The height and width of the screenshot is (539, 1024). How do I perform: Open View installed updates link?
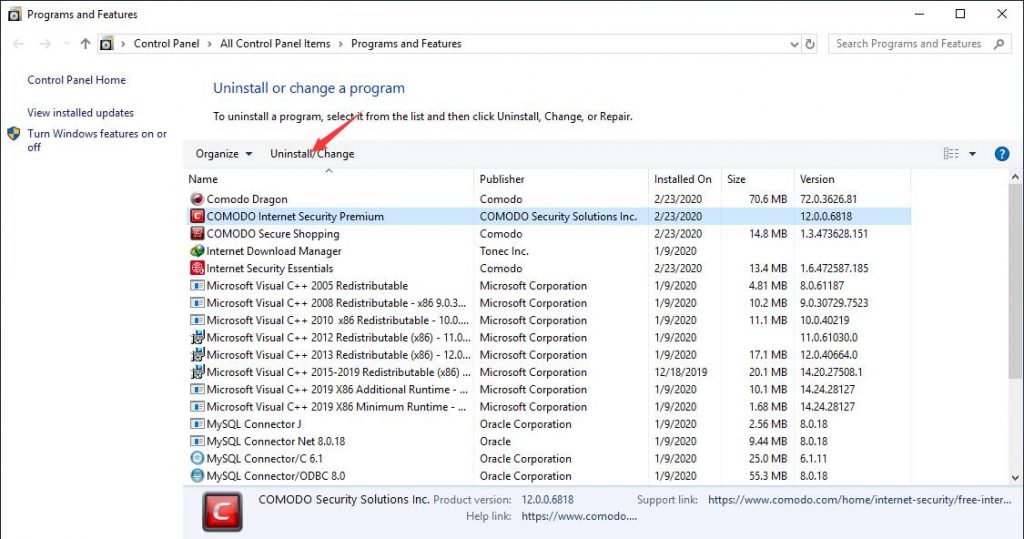point(80,112)
